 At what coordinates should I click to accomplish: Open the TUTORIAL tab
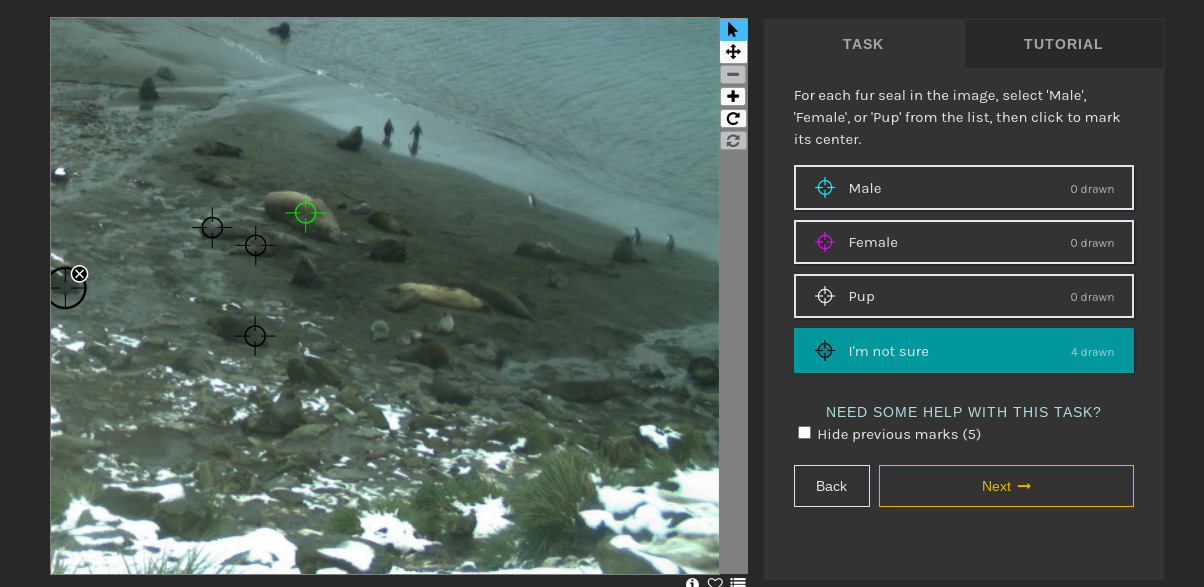[1063, 44]
